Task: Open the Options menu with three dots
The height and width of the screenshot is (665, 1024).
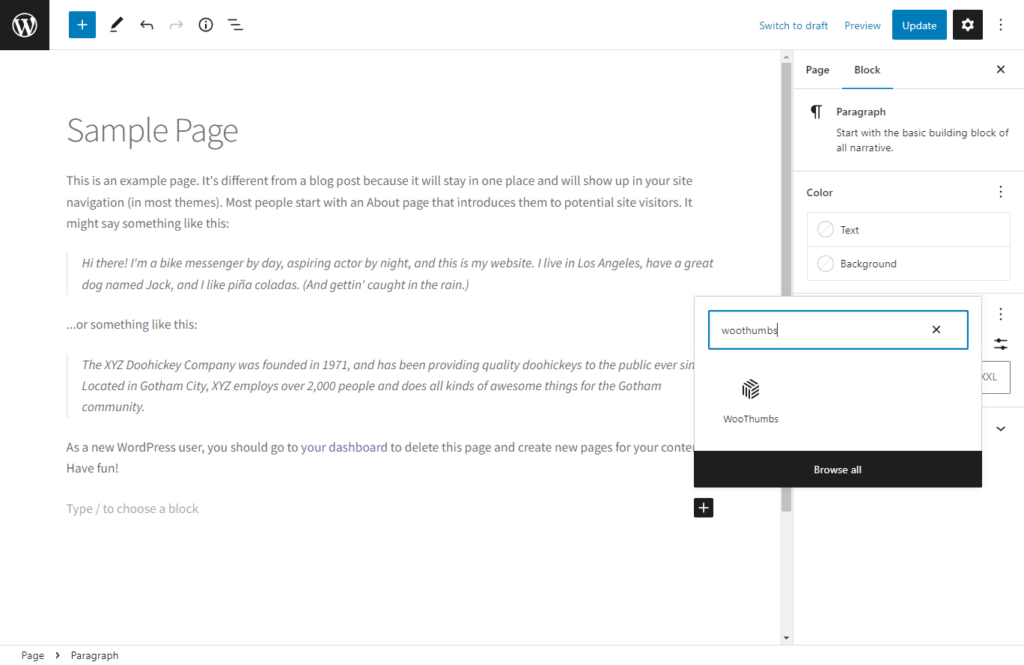Action: (1000, 24)
